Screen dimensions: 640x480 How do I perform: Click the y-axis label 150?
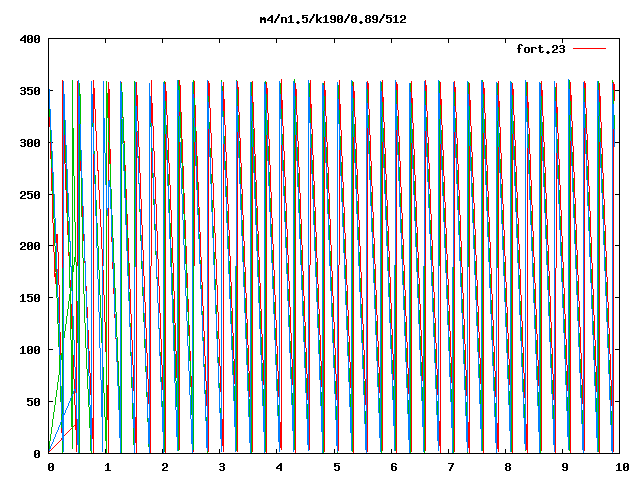(x=30, y=298)
